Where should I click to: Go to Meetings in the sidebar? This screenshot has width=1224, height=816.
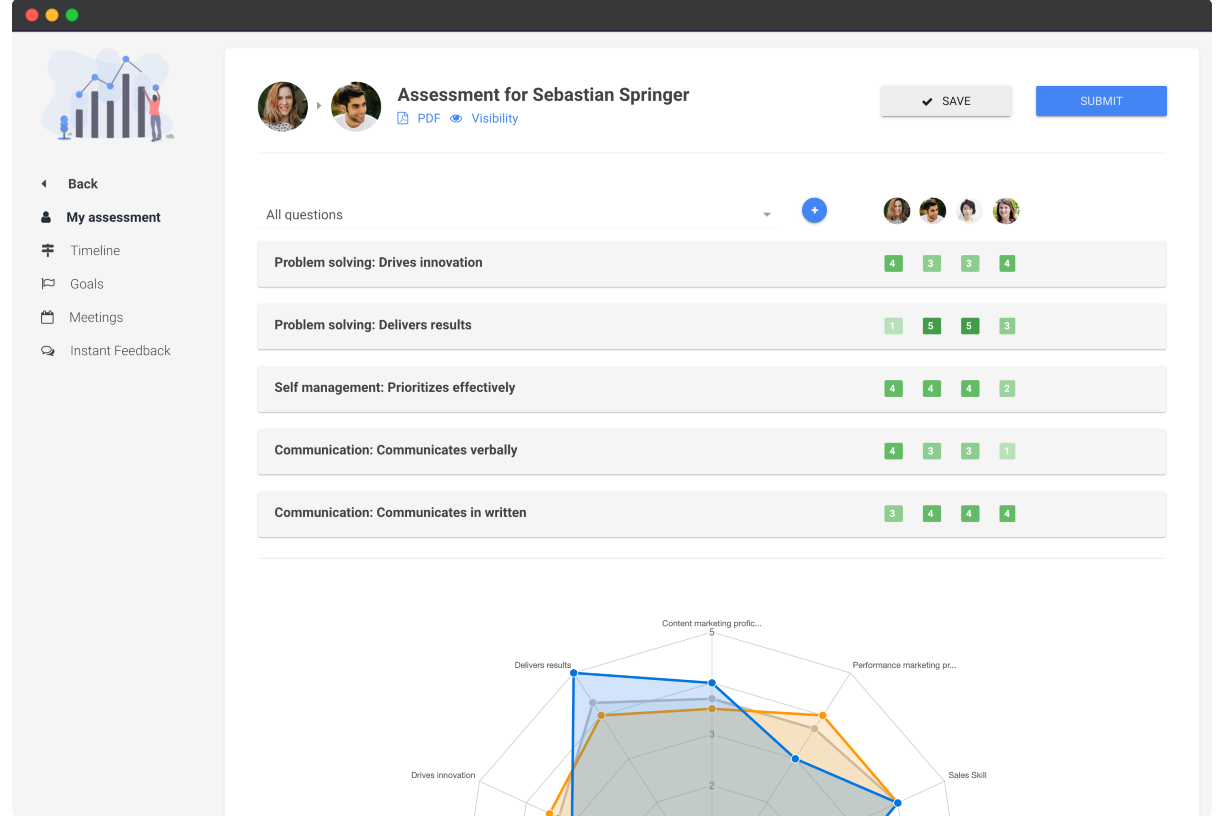pyautogui.click(x=96, y=317)
